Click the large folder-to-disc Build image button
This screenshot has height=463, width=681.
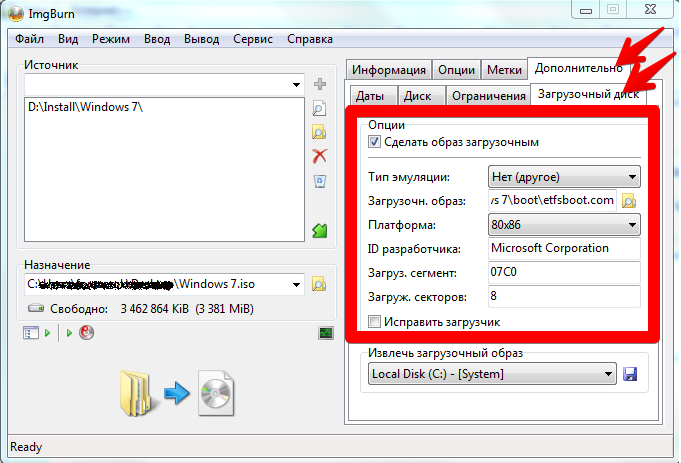(177, 393)
